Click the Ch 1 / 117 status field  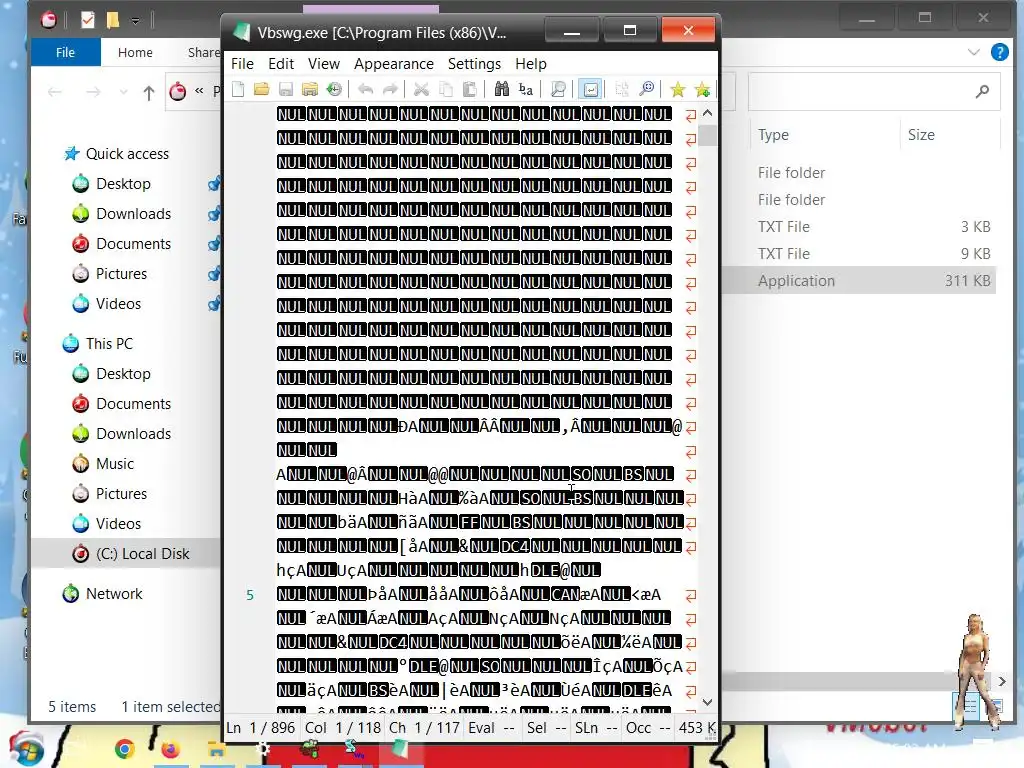click(424, 728)
